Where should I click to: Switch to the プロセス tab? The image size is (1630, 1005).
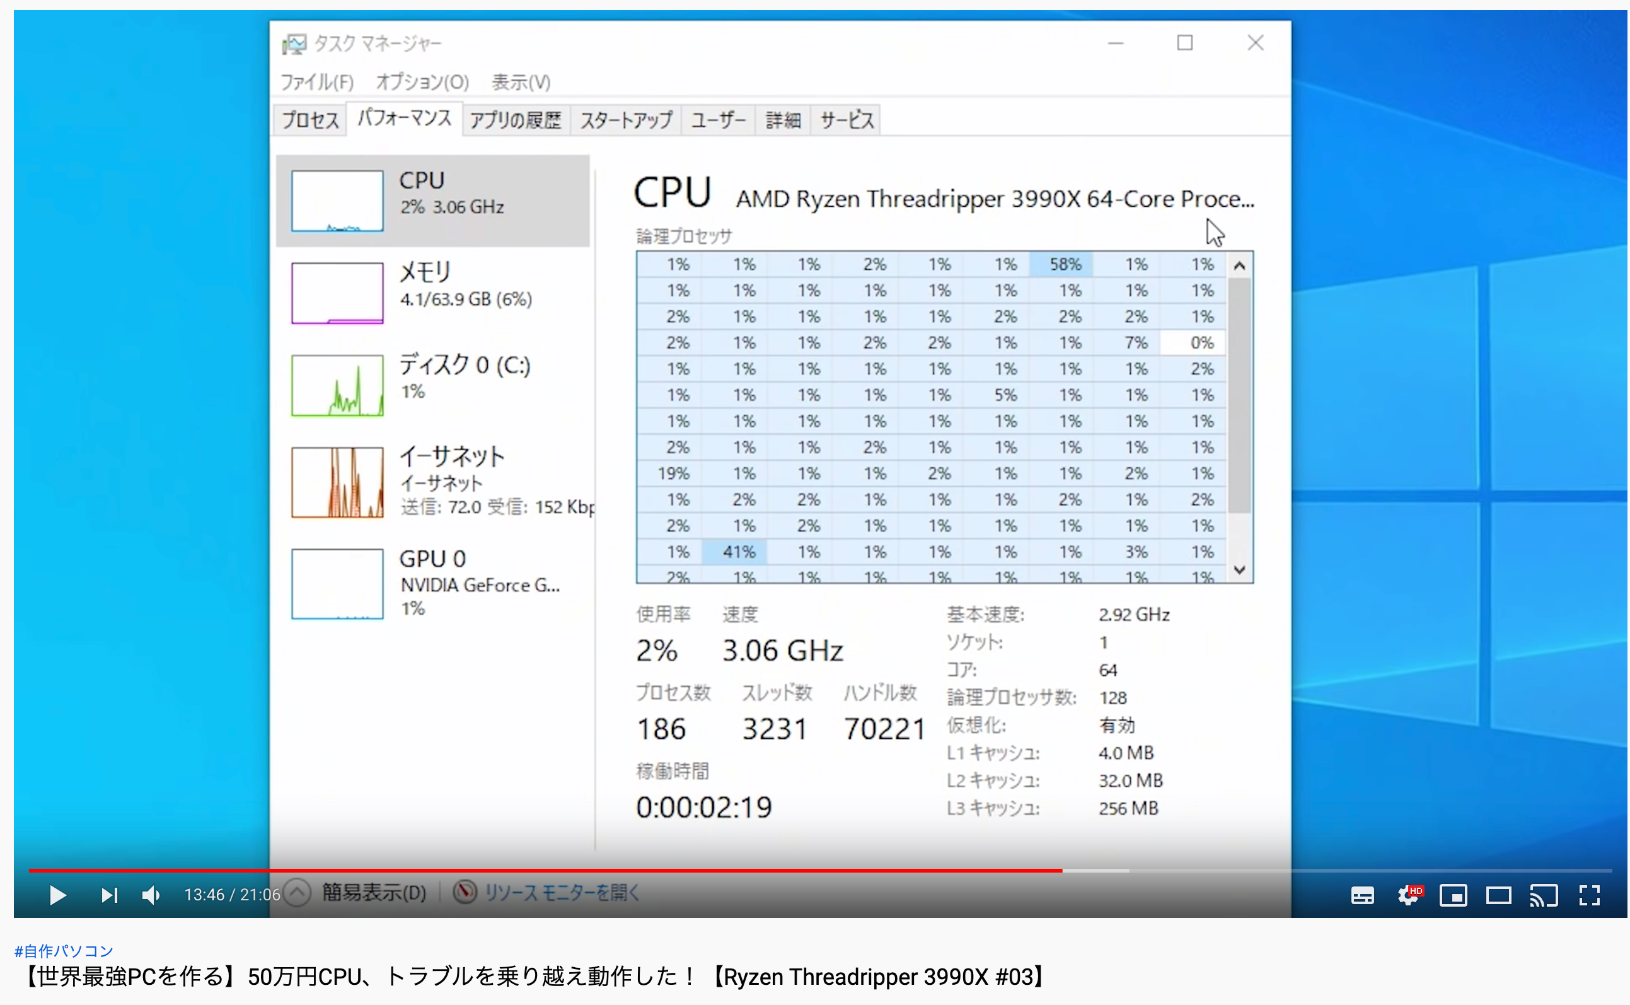310,120
